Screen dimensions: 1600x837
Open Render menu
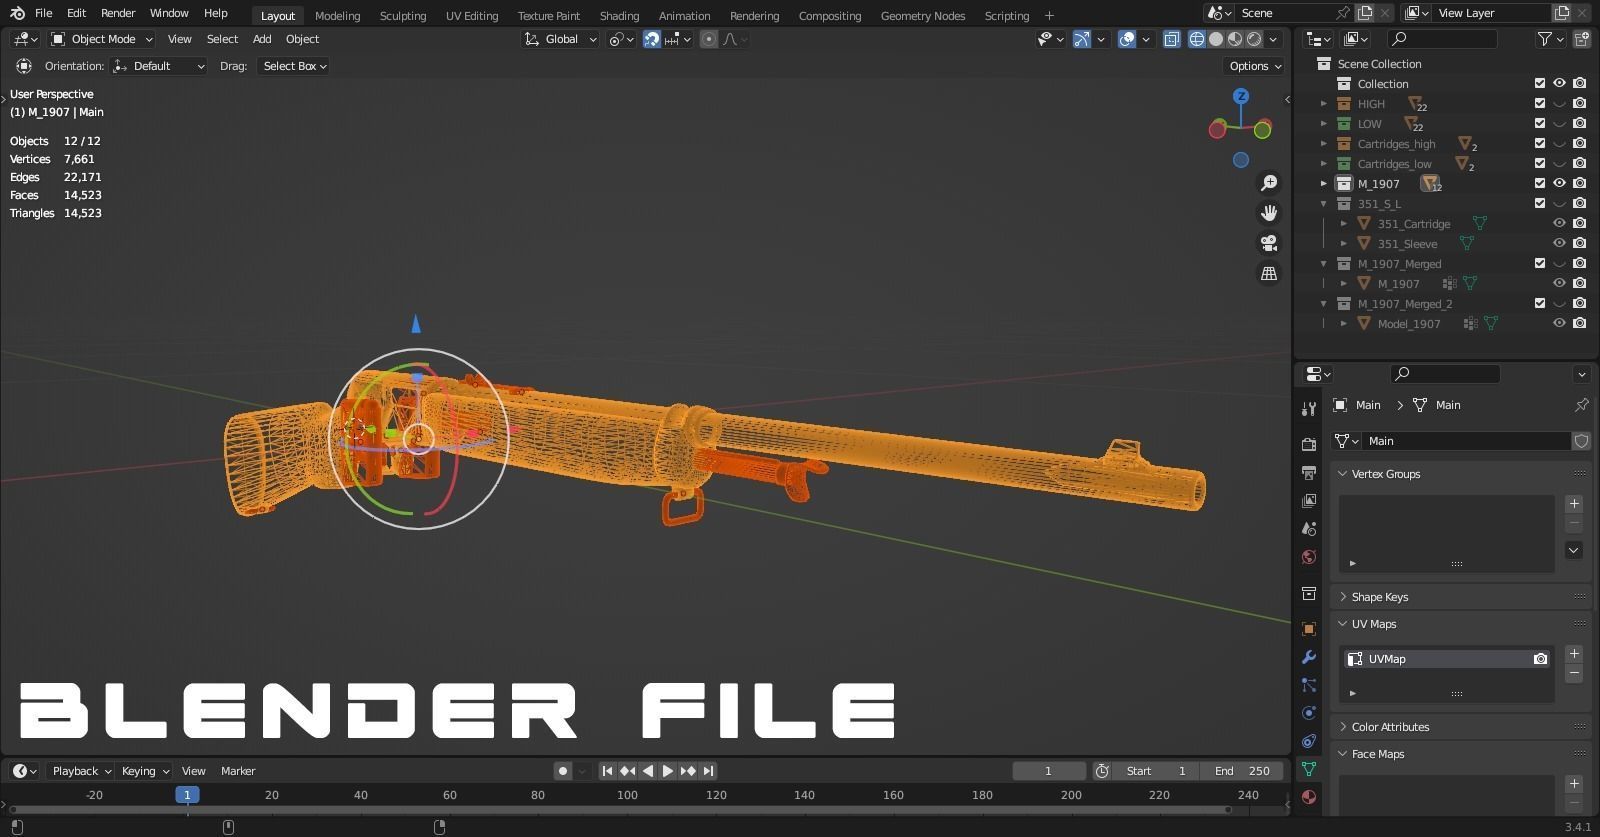coord(118,13)
